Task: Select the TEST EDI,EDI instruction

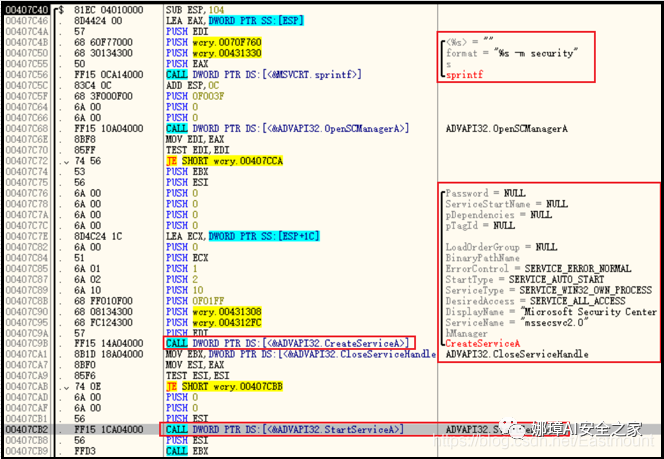Action: 198,150
